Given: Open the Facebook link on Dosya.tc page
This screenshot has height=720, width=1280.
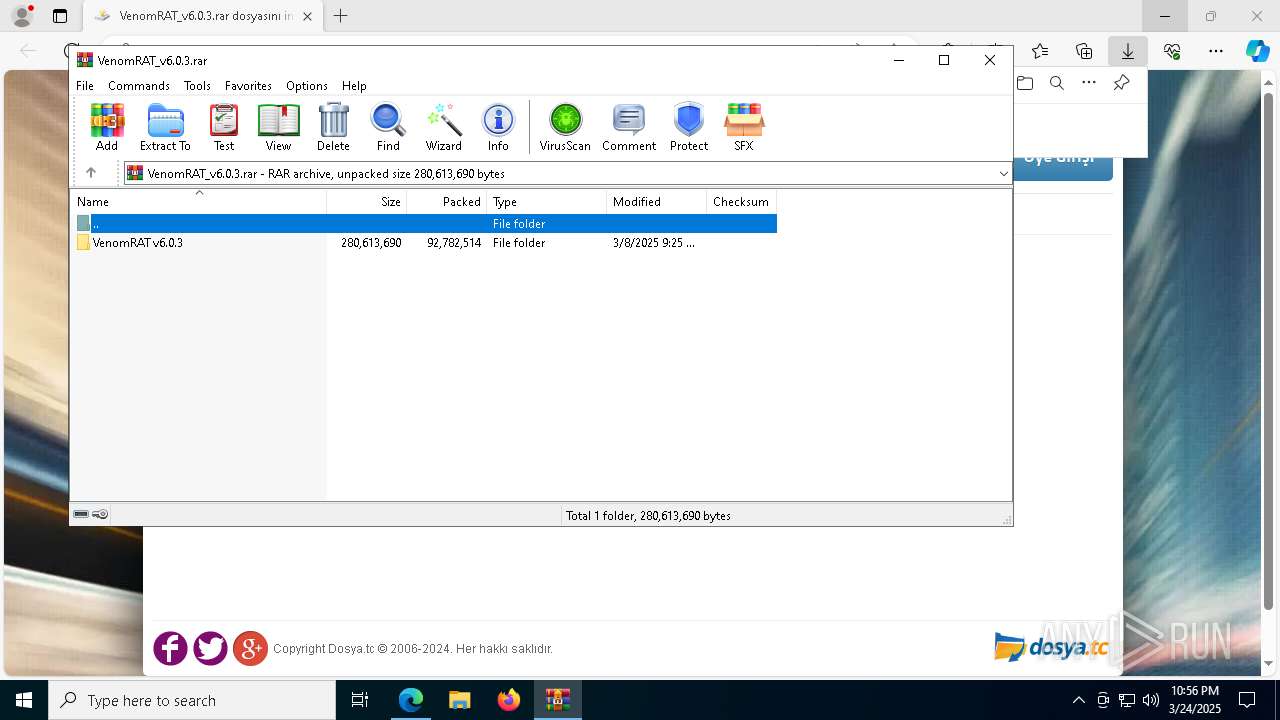Looking at the screenshot, I should coord(170,648).
